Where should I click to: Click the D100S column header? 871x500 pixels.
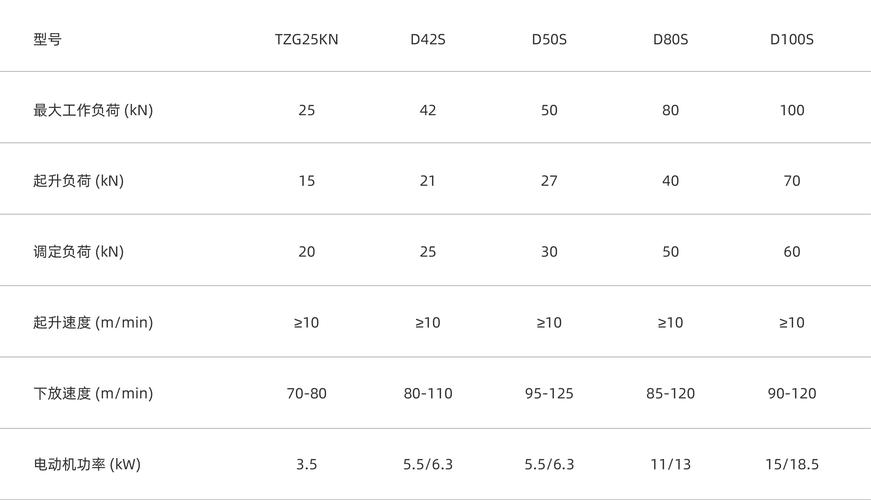coord(791,40)
